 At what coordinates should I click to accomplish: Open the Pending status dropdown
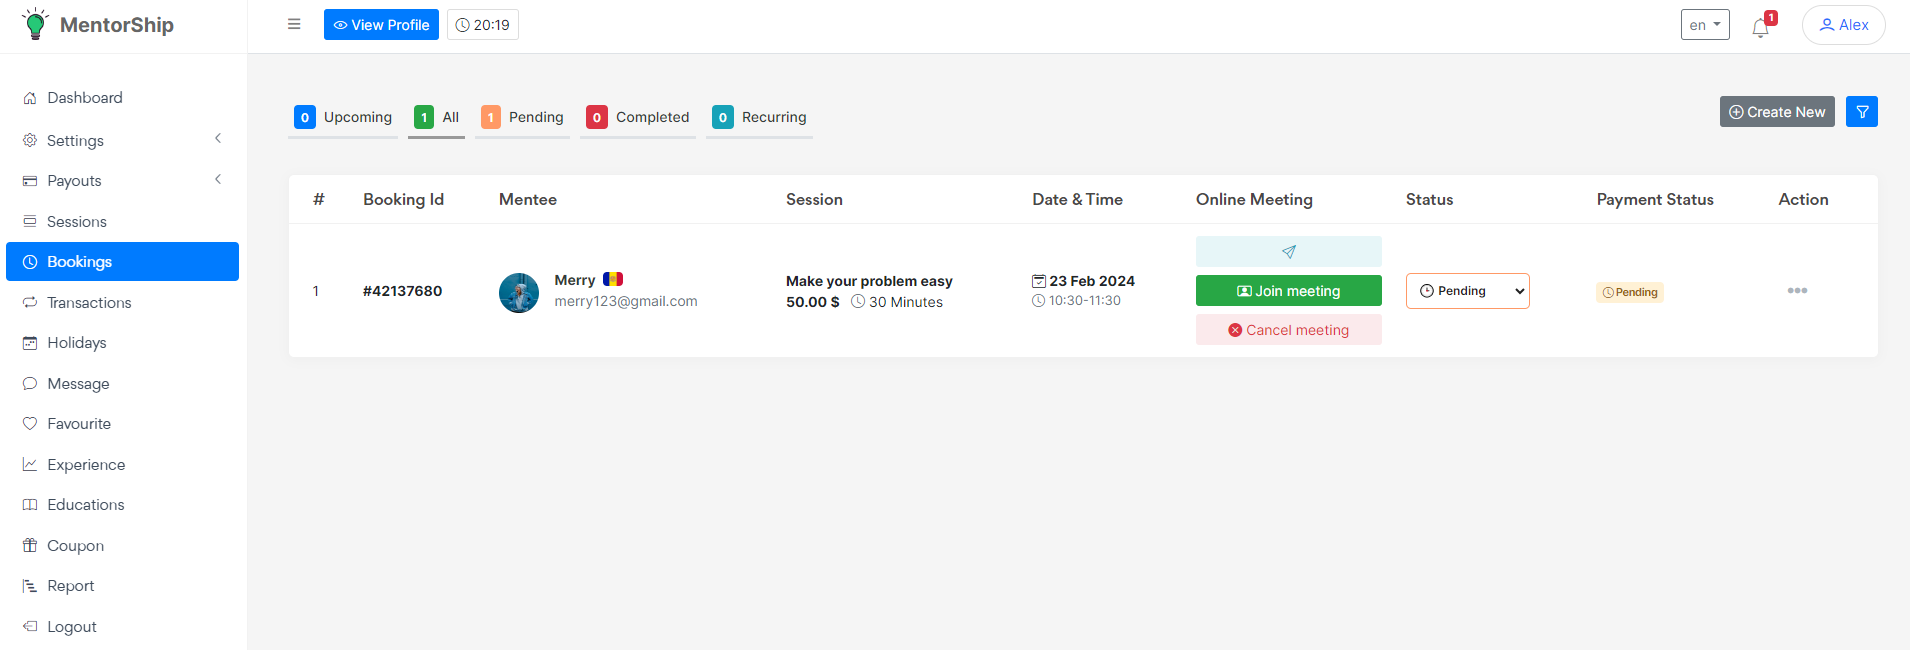pyautogui.click(x=1467, y=291)
